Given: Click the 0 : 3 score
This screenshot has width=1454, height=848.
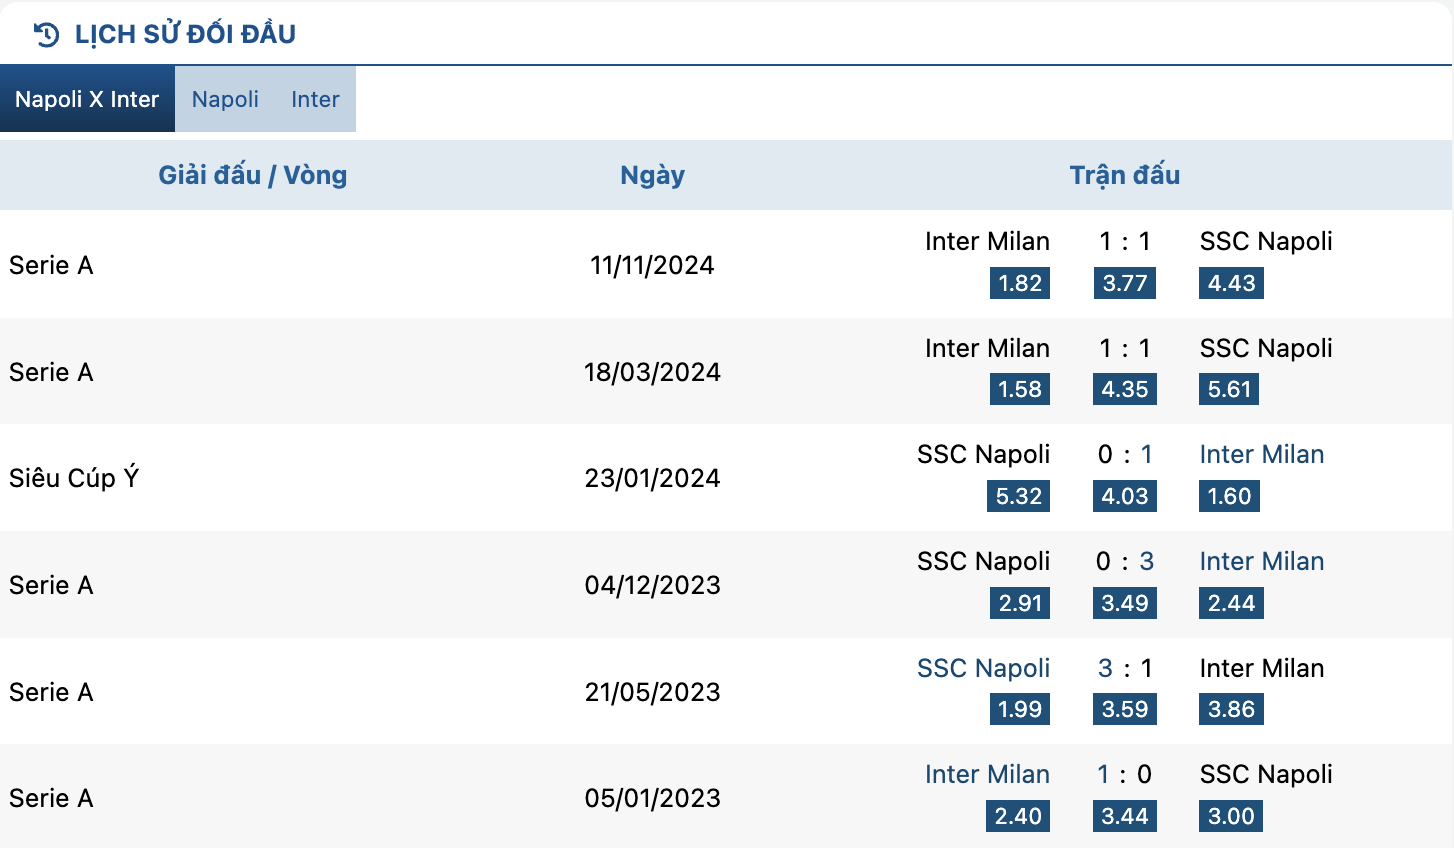Looking at the screenshot, I should [1125, 561].
